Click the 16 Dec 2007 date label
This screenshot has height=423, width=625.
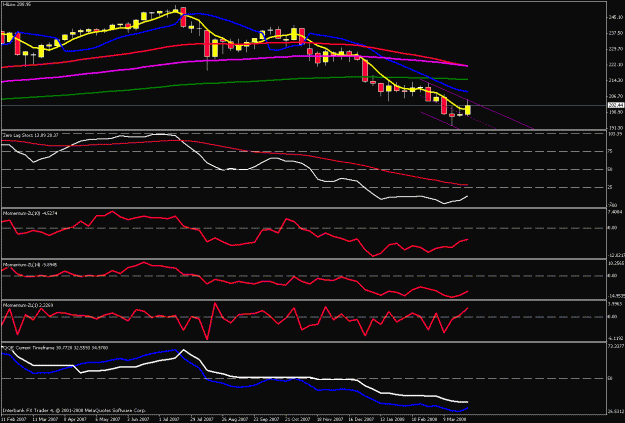pyautogui.click(x=361, y=420)
